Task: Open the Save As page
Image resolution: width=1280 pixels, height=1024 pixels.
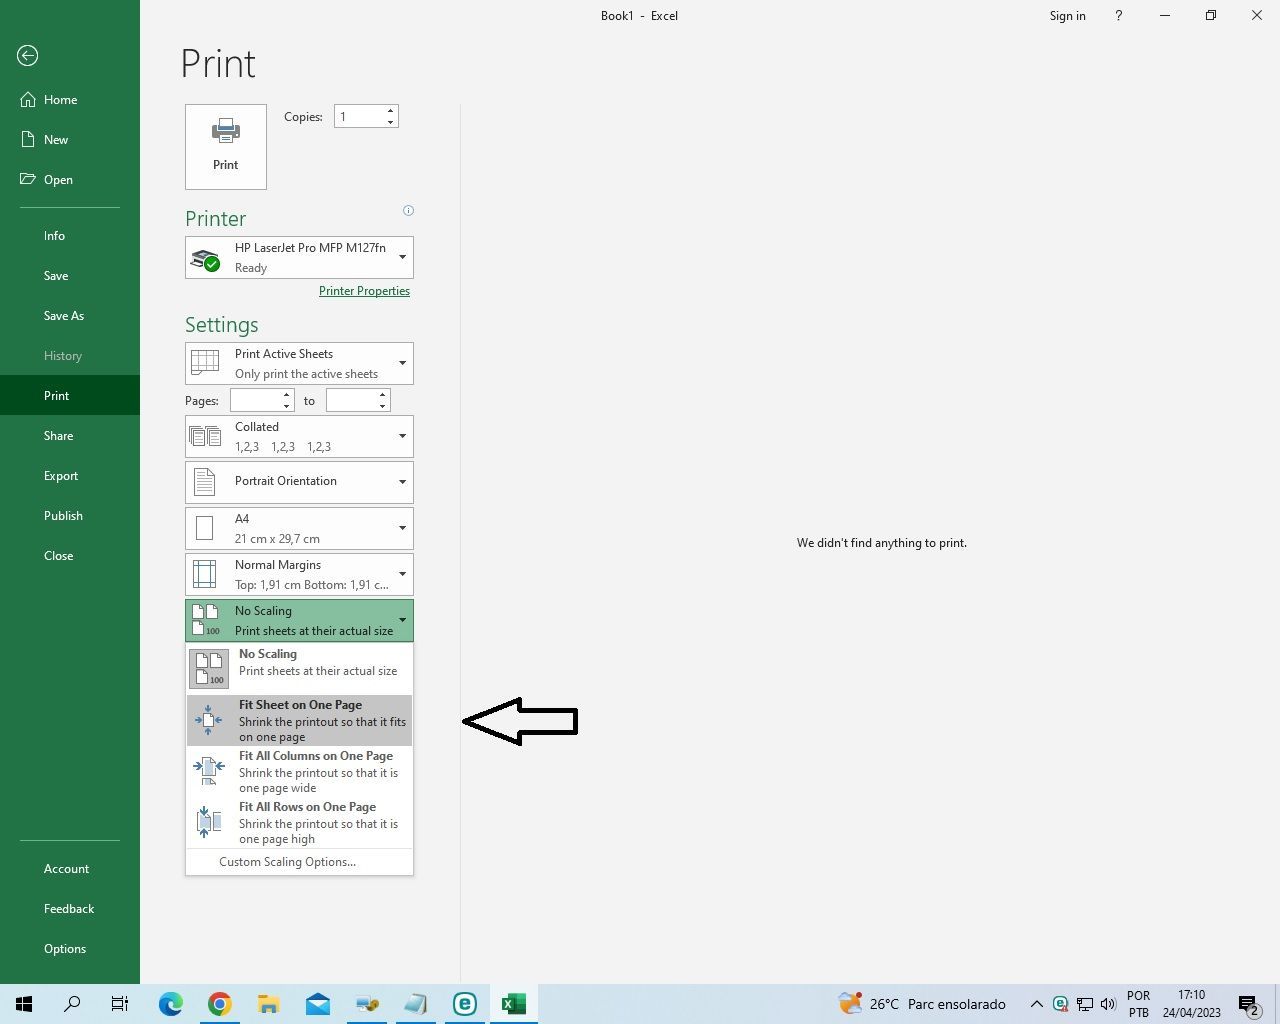Action: tap(63, 315)
